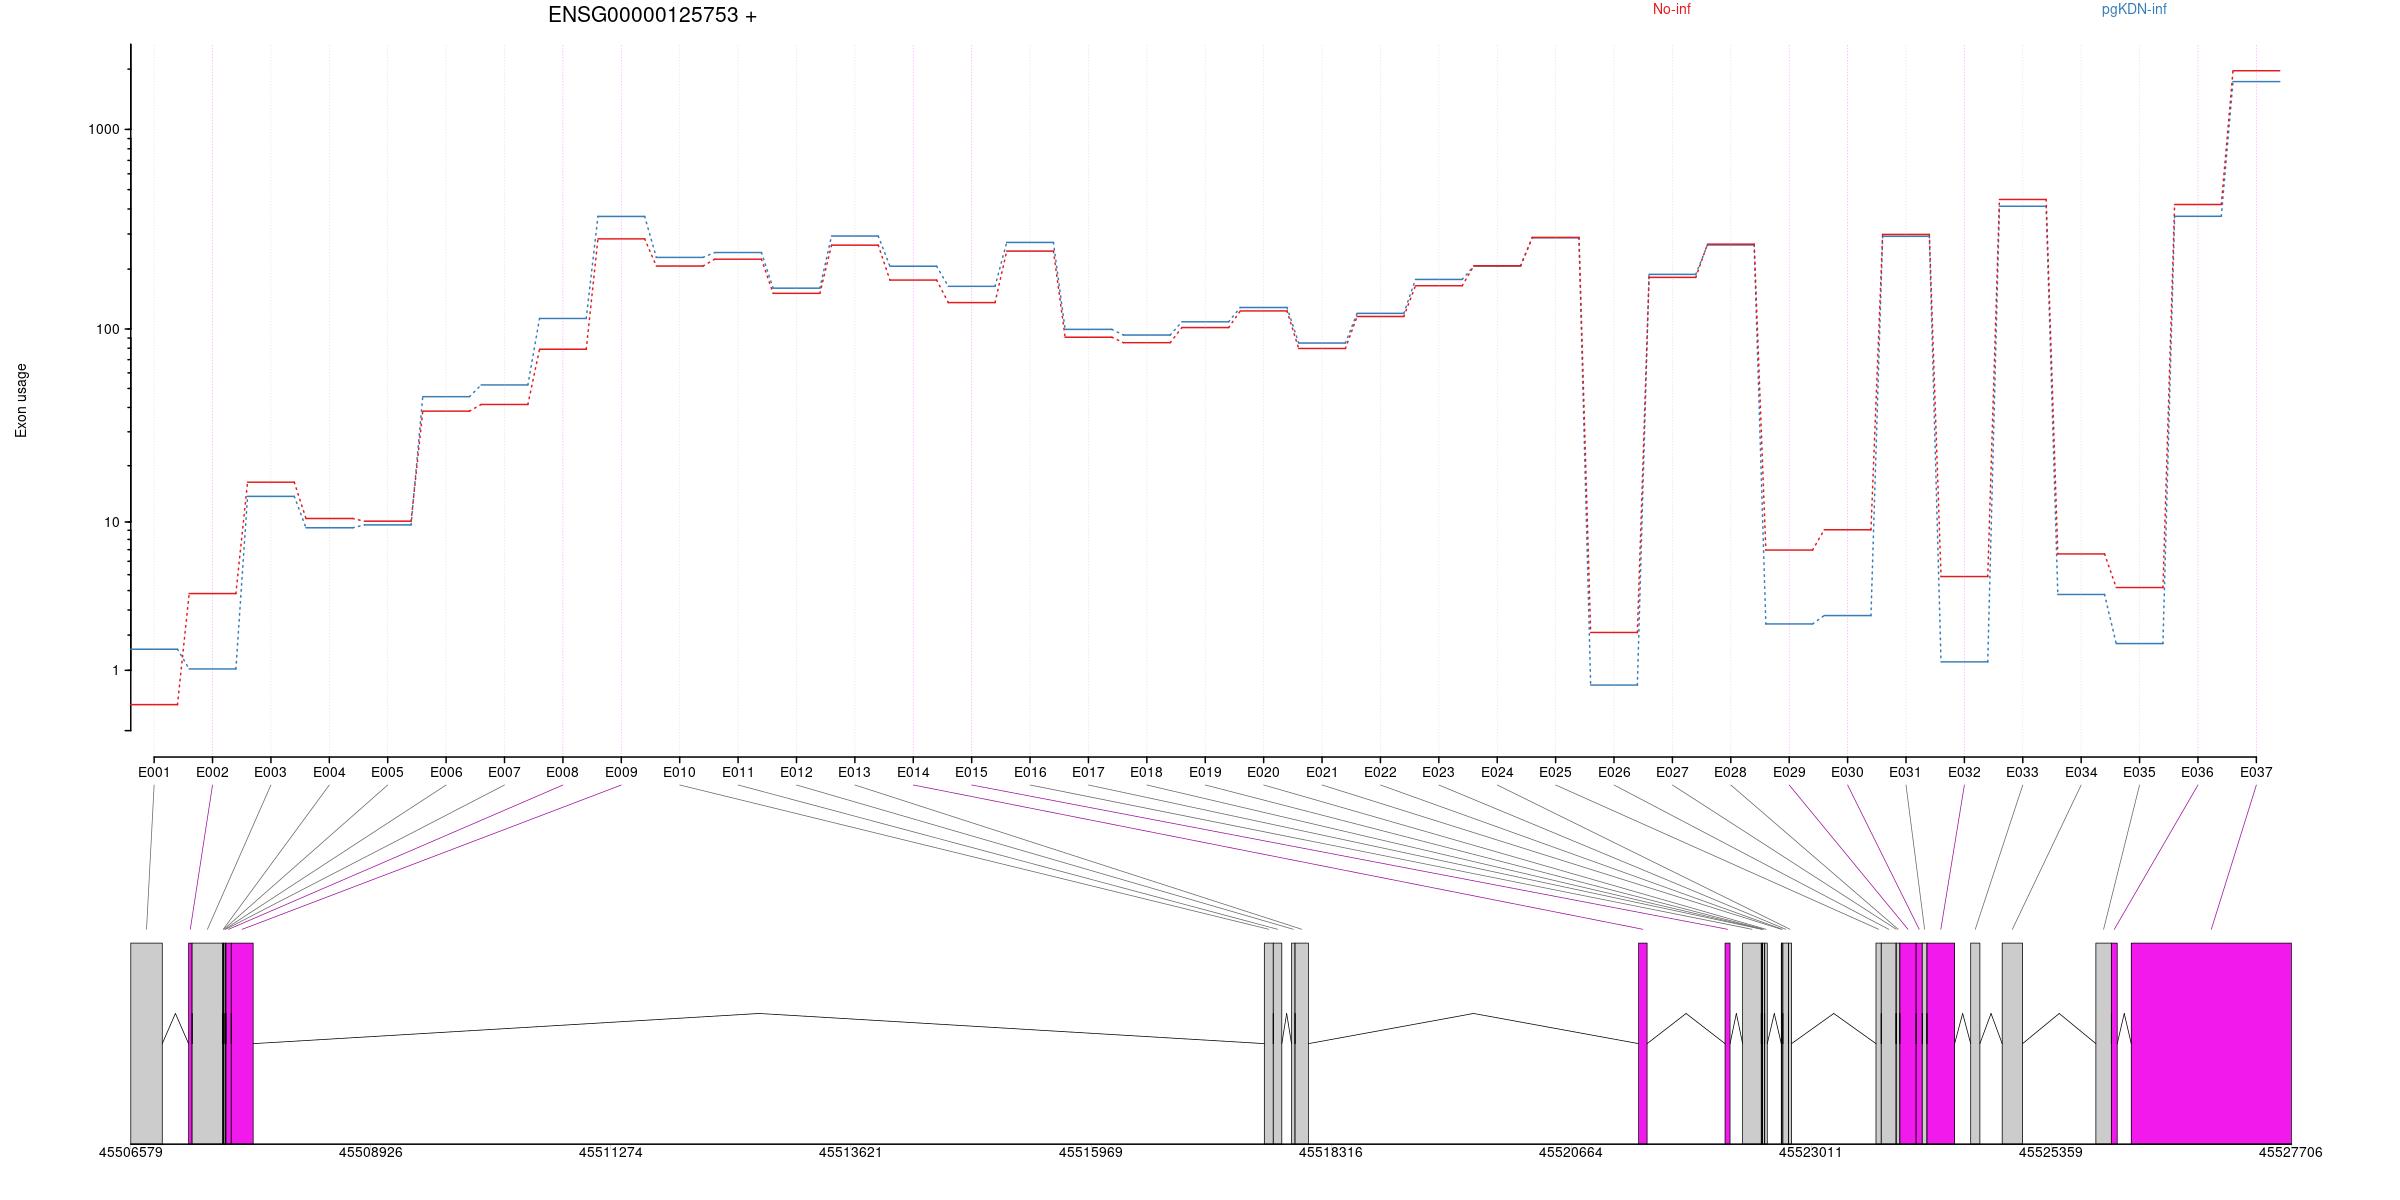Click exon label E010
Screen dimensions: 2400x1200
click(x=679, y=772)
